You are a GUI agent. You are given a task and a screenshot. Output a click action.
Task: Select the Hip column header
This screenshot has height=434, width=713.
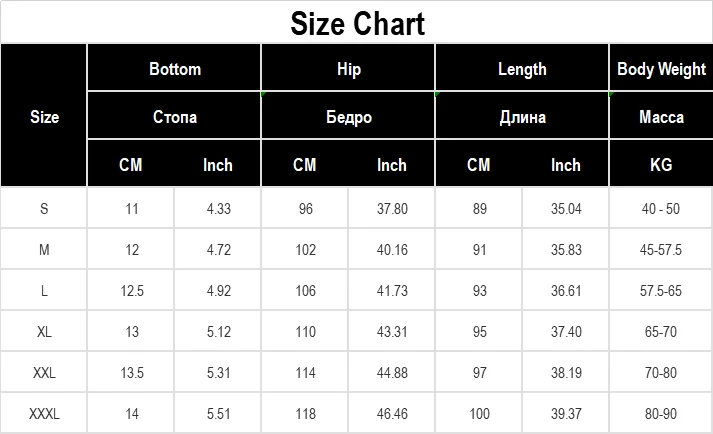[x=349, y=69]
